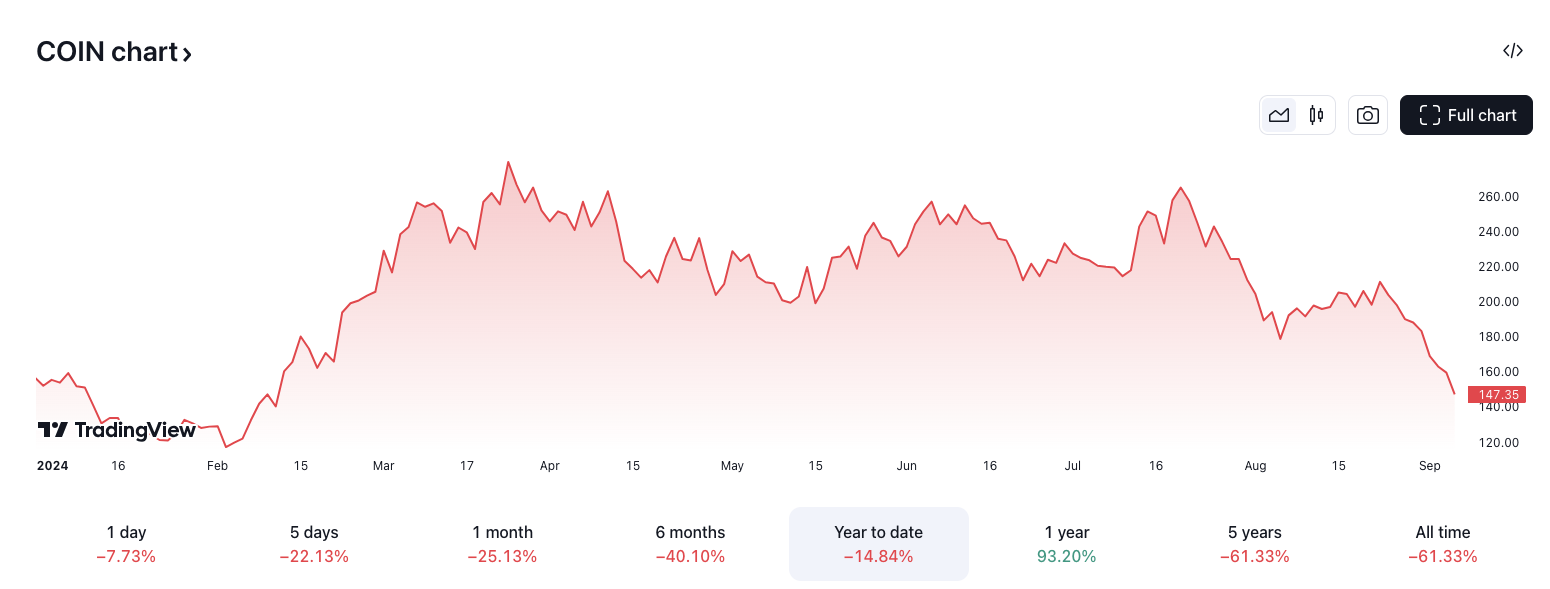Switch to area chart style
Screen dimensions: 1550x589
click(1279, 115)
